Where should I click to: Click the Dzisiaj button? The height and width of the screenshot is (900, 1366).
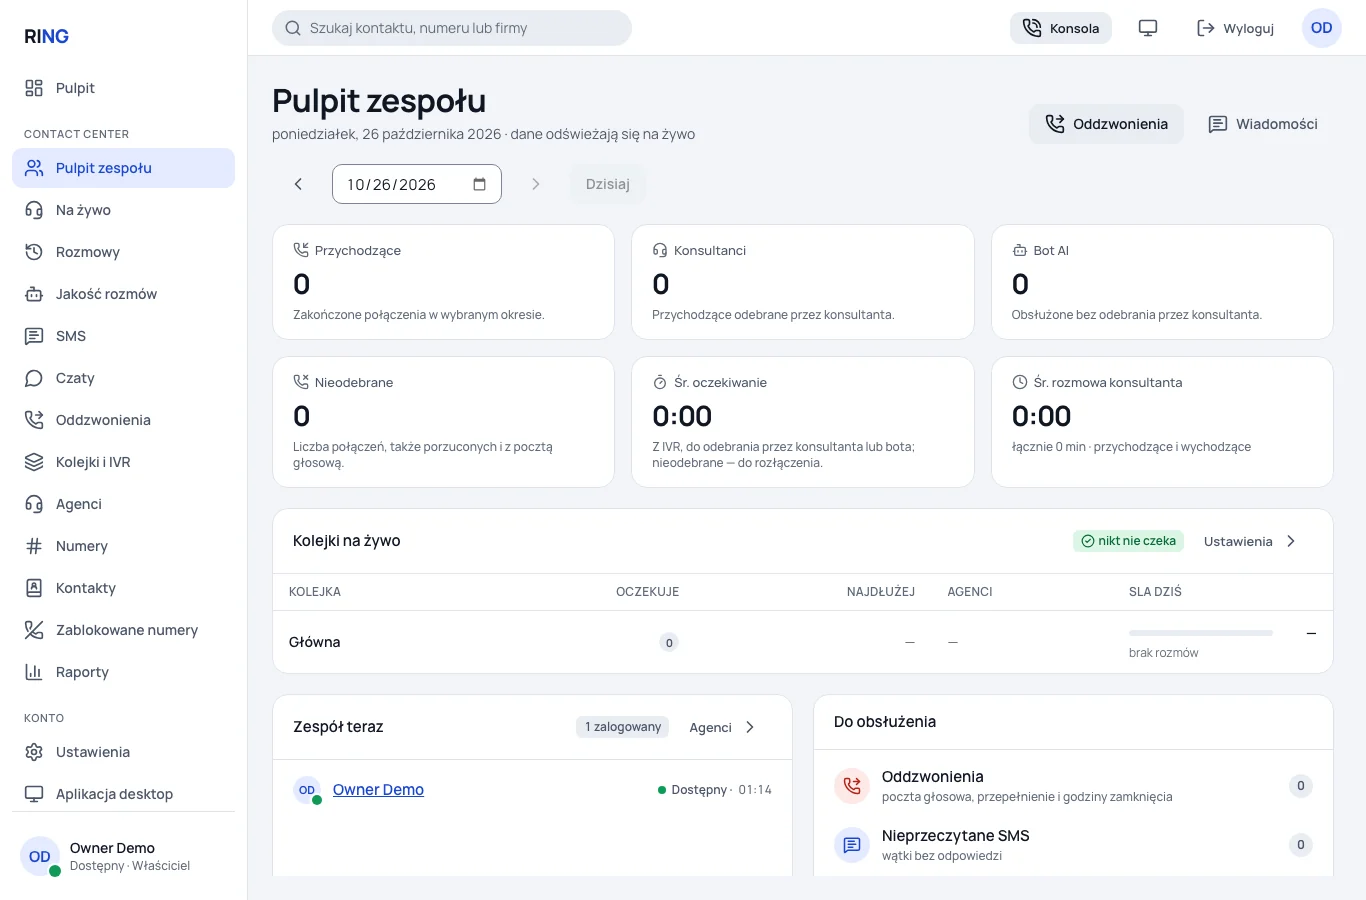click(608, 184)
